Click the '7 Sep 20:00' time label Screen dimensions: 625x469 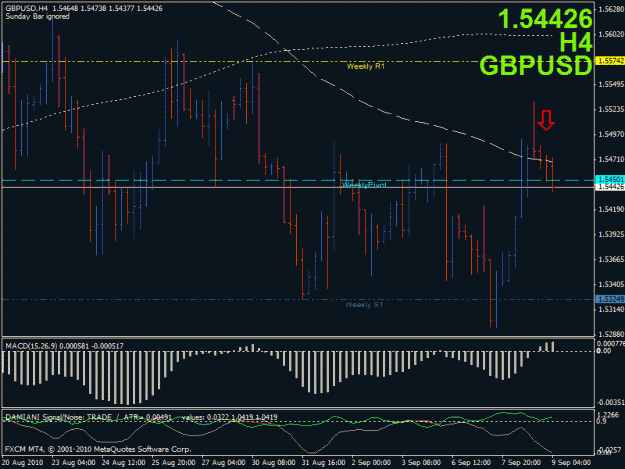click(x=521, y=463)
